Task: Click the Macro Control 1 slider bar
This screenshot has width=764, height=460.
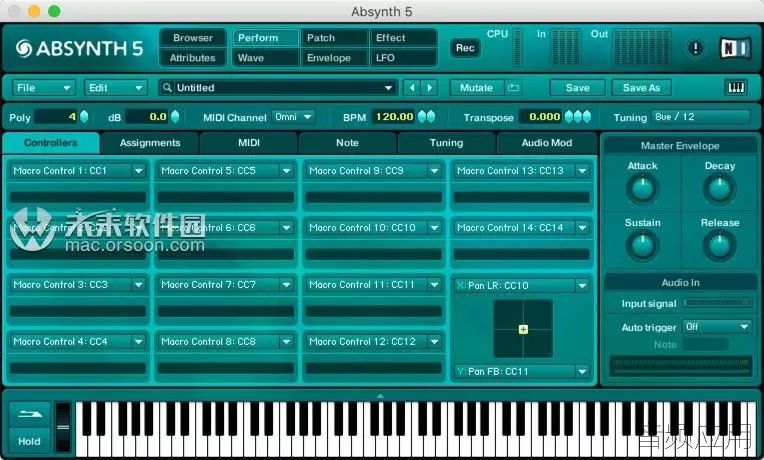Action: [78, 197]
